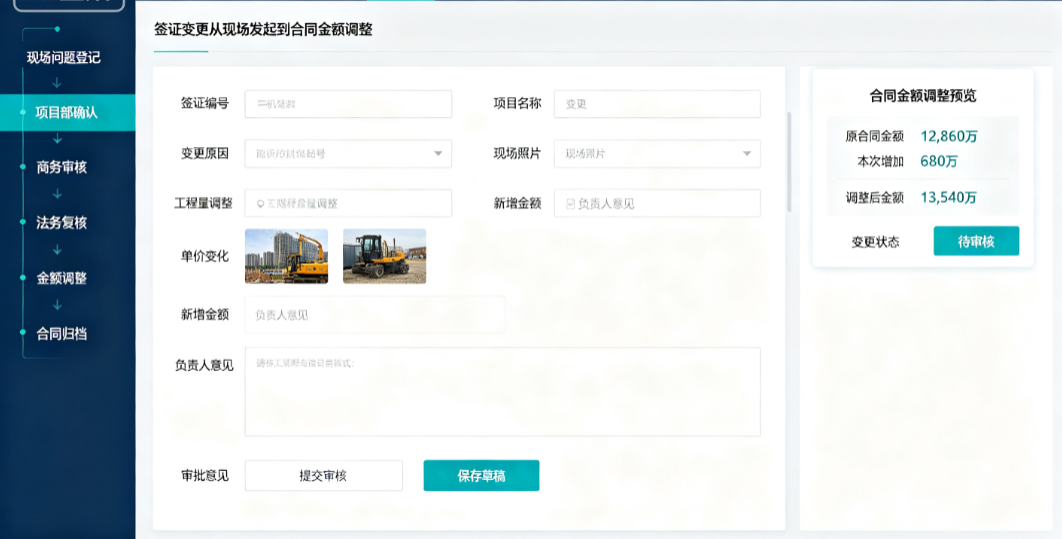Click the small icon in upper 新增金额 field
This screenshot has height=539, width=1062.
[570, 204]
